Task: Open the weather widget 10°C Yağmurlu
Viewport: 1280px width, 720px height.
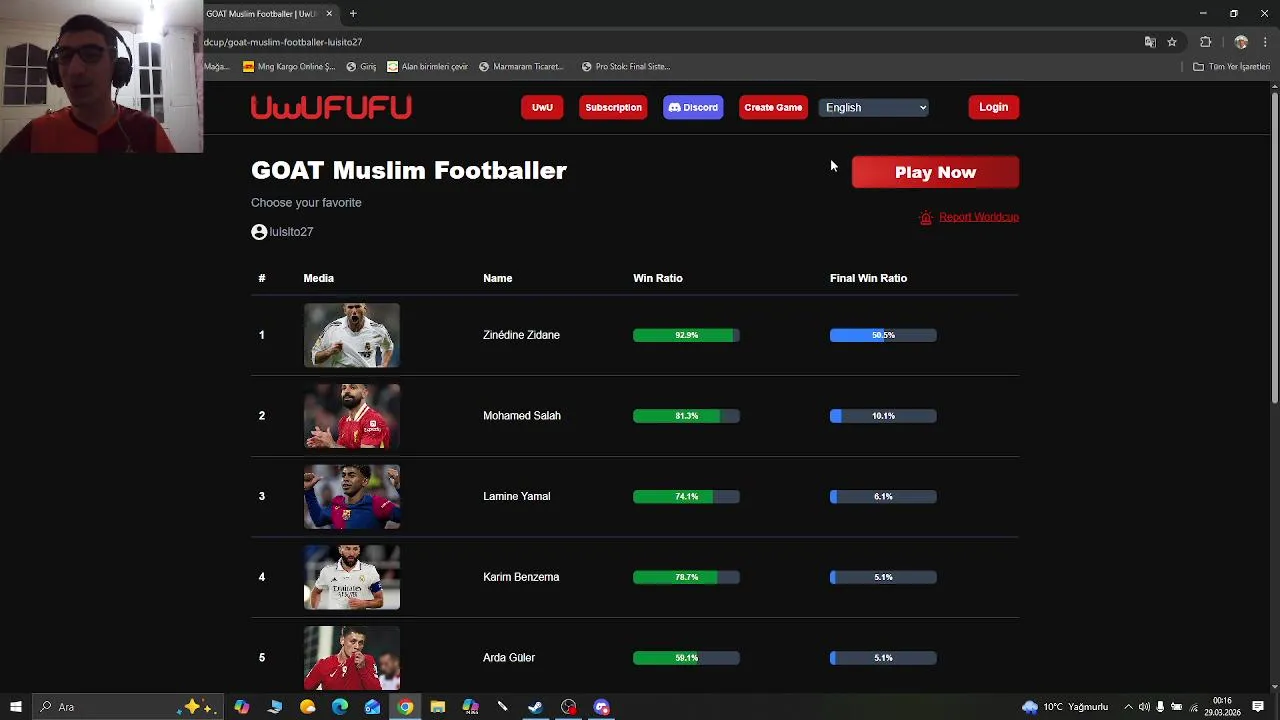Action: (1065, 707)
